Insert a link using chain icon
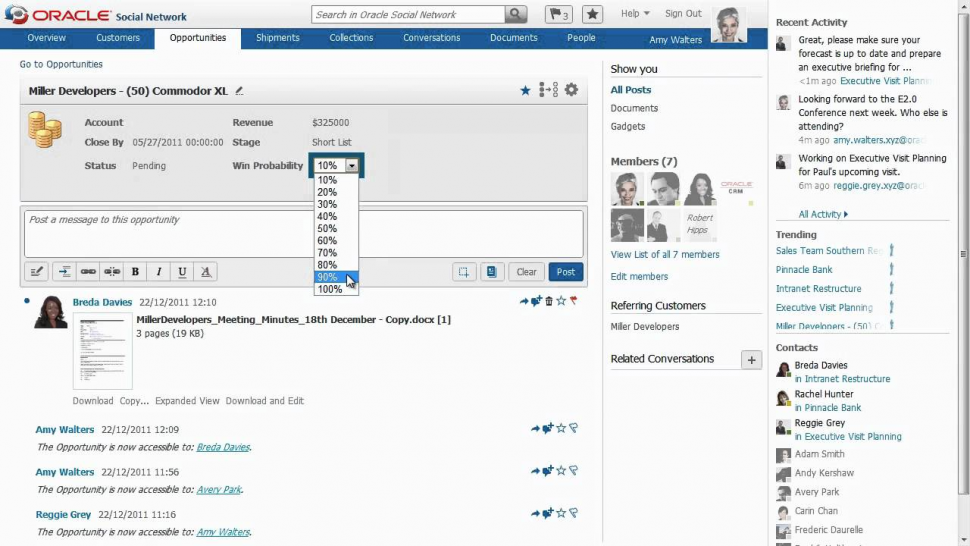 click(88, 271)
